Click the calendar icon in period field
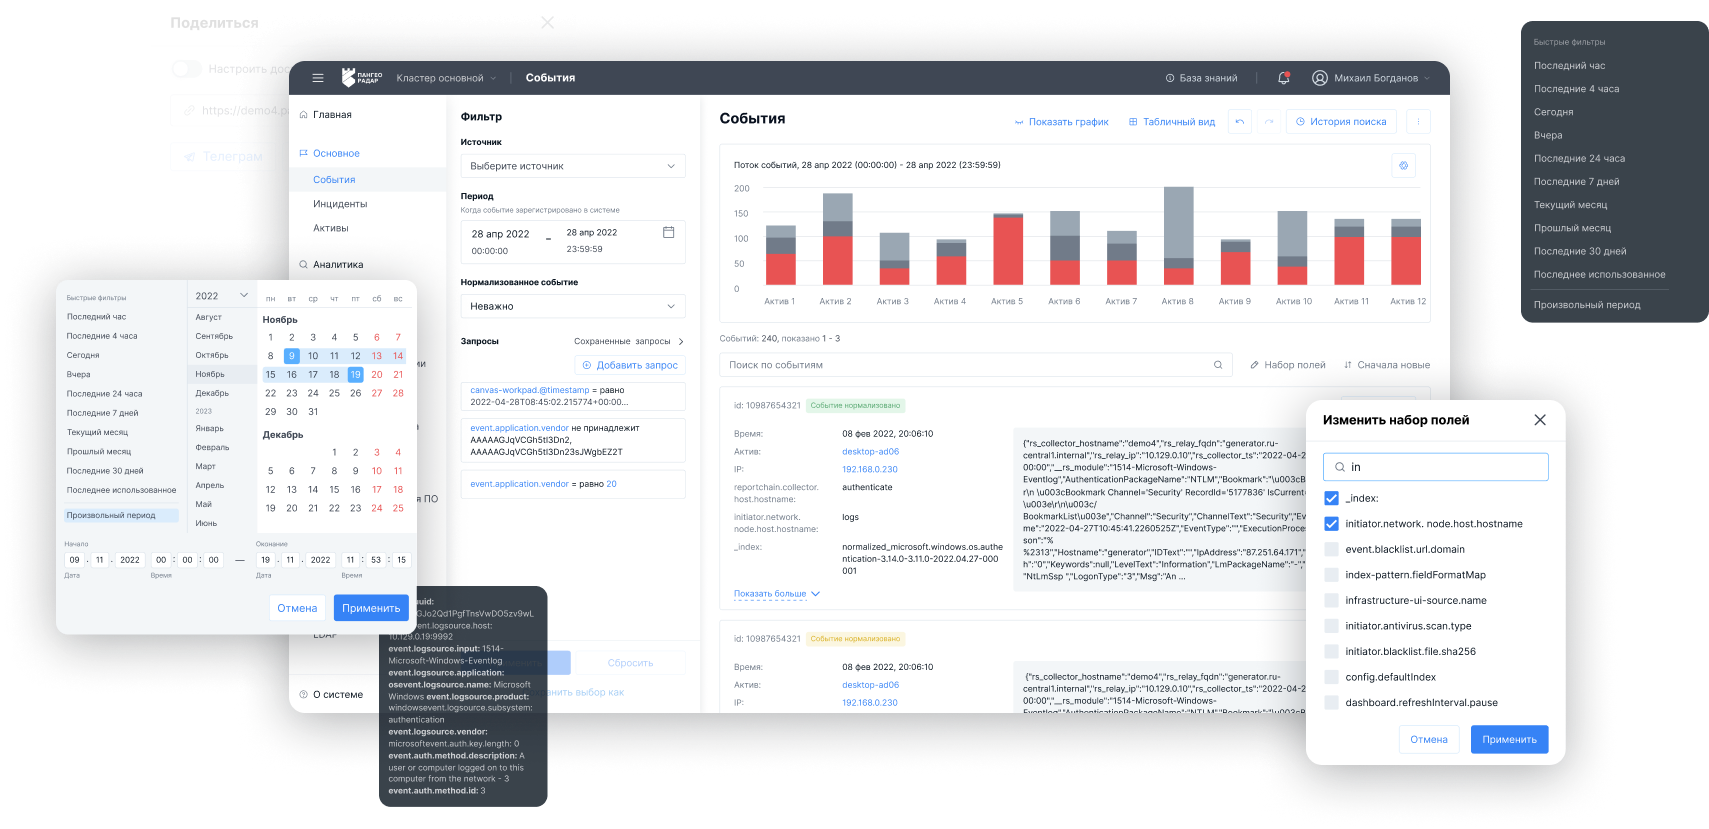Screen dimensions: 1709x829 (669, 233)
